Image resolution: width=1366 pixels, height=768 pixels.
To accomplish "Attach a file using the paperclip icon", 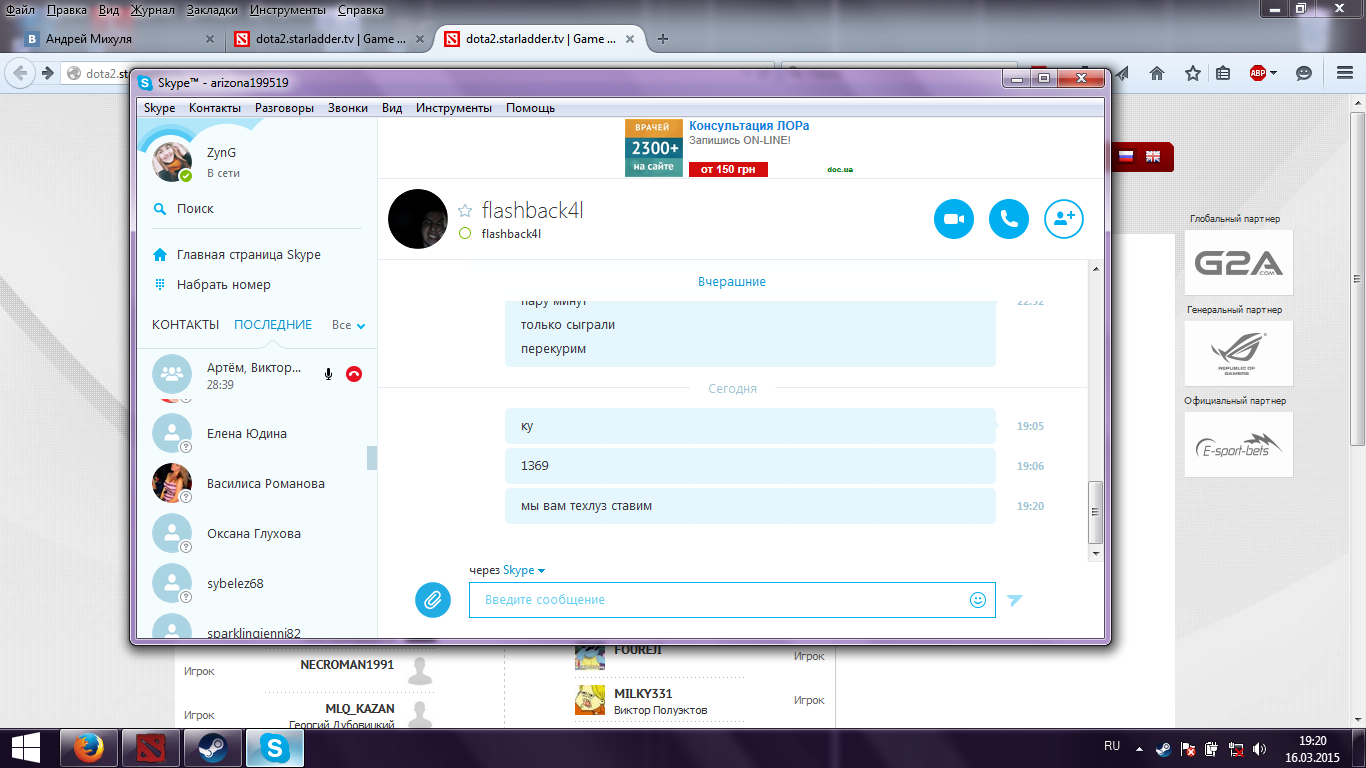I will coord(433,600).
